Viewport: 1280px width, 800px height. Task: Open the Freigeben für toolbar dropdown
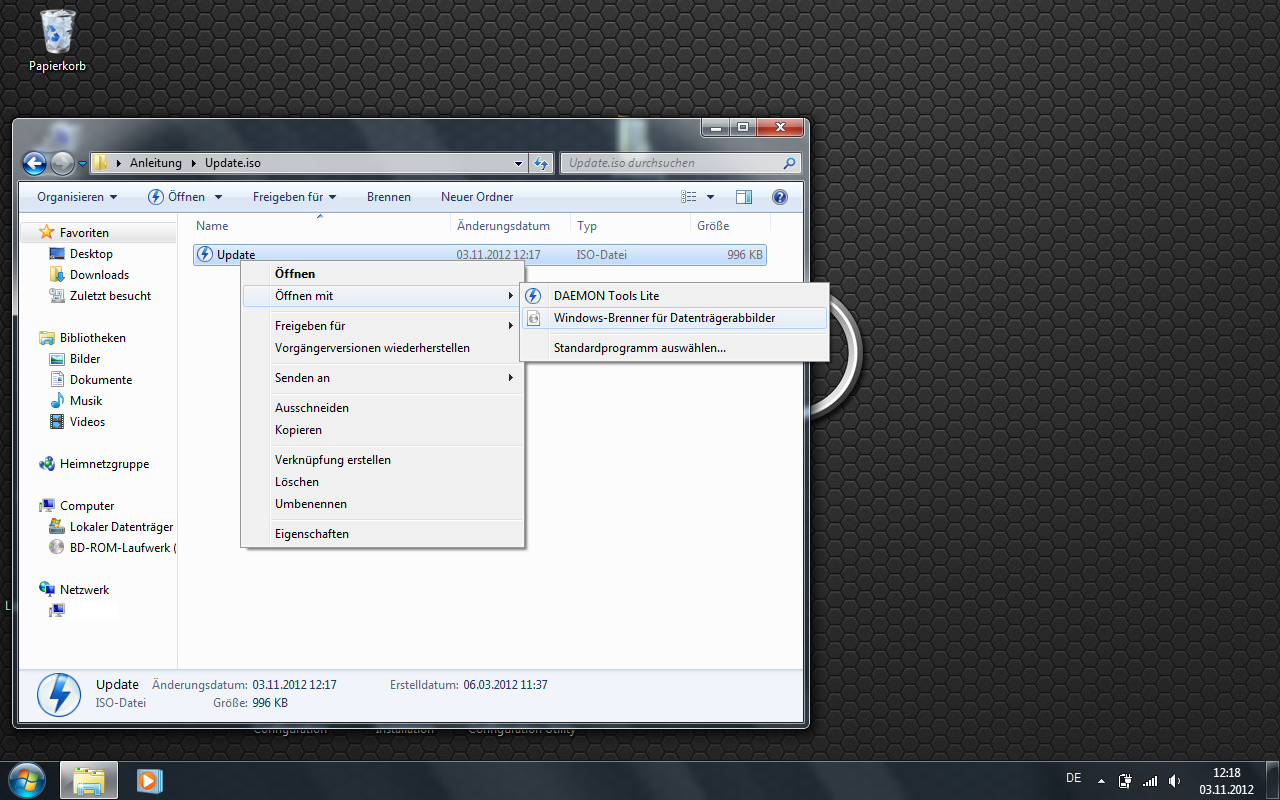(x=294, y=197)
